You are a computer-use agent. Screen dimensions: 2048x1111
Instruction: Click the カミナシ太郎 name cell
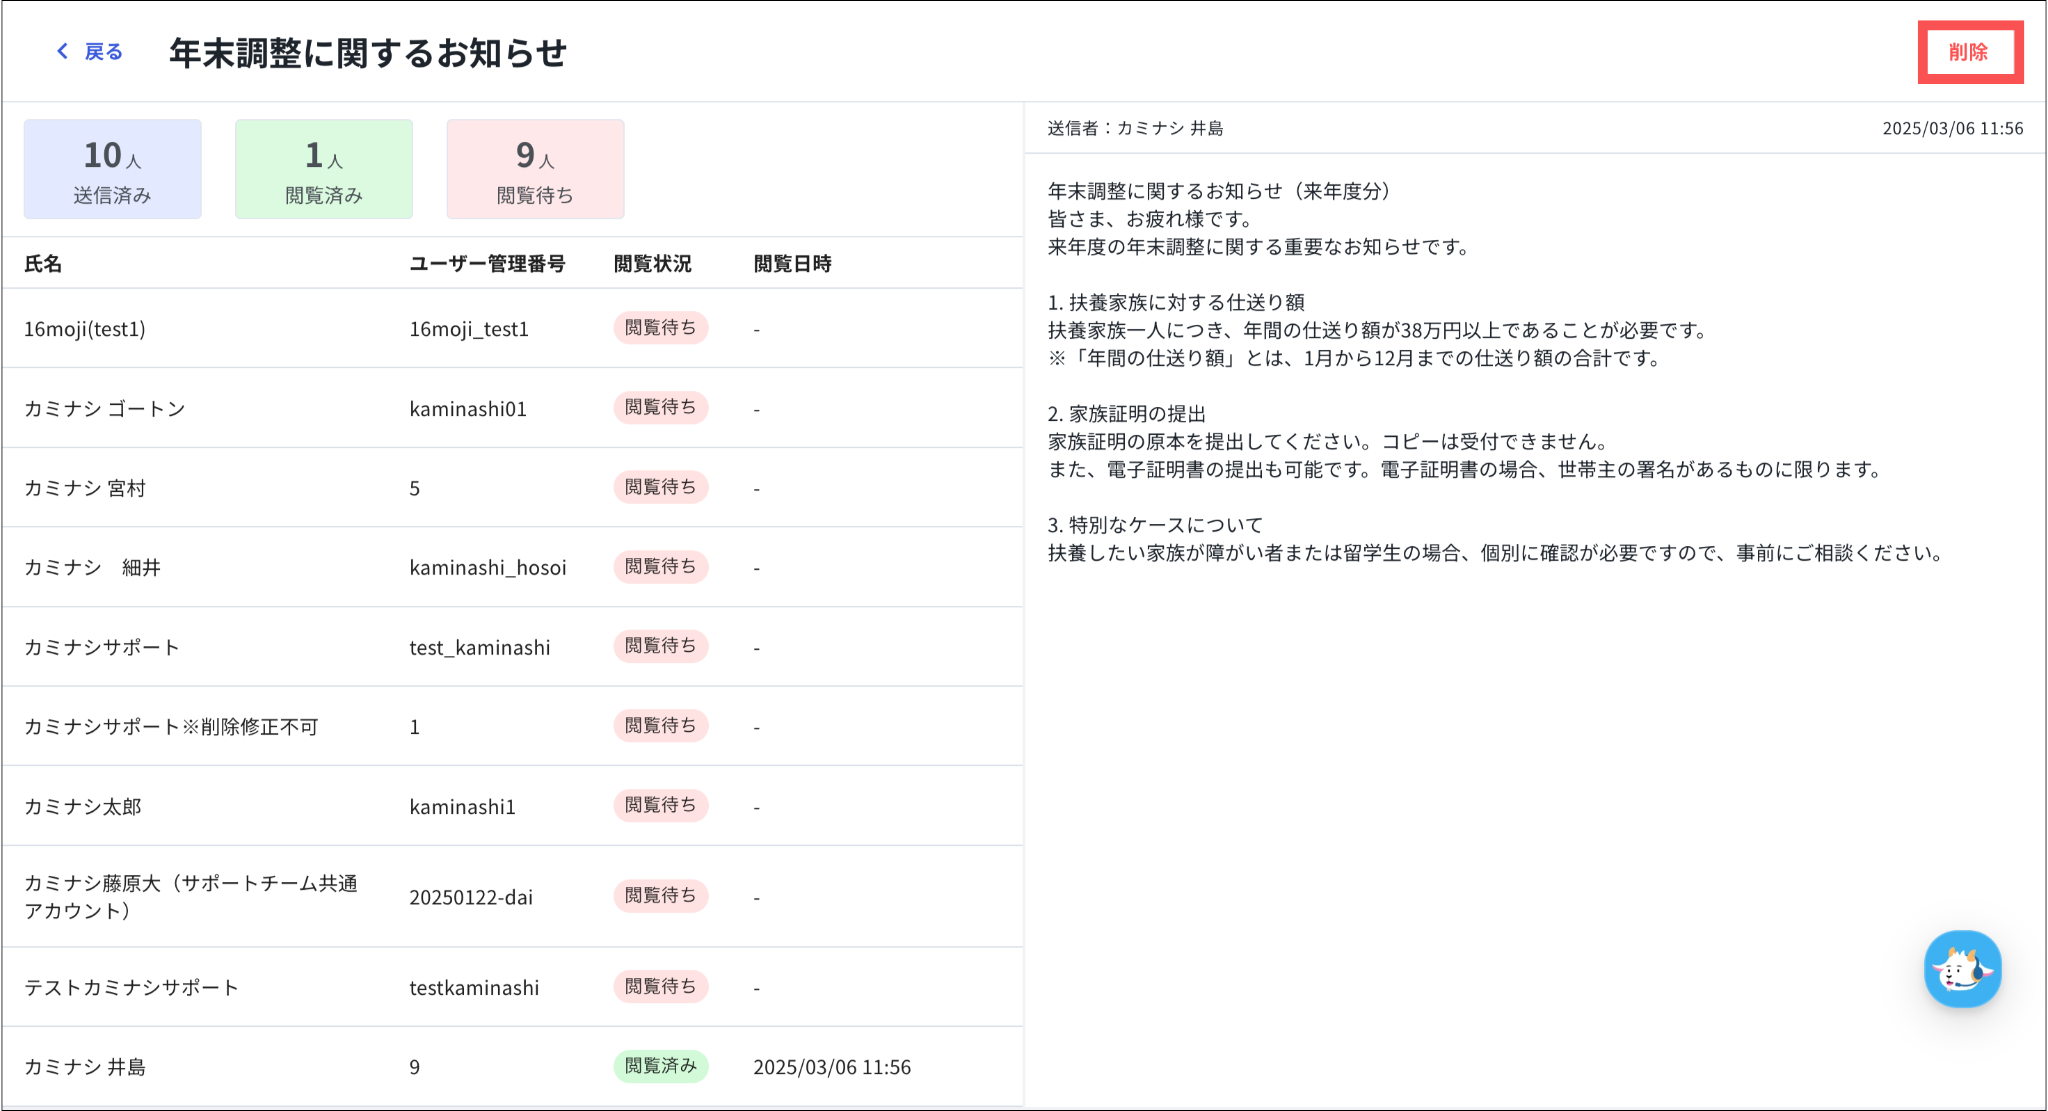83,807
